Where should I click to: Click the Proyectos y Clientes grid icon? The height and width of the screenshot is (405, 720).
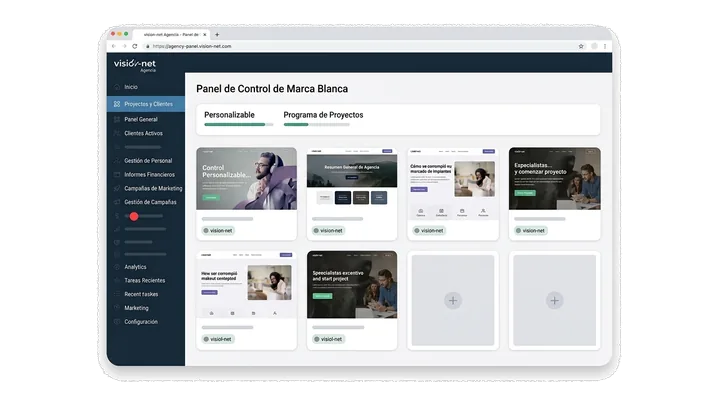point(117,104)
